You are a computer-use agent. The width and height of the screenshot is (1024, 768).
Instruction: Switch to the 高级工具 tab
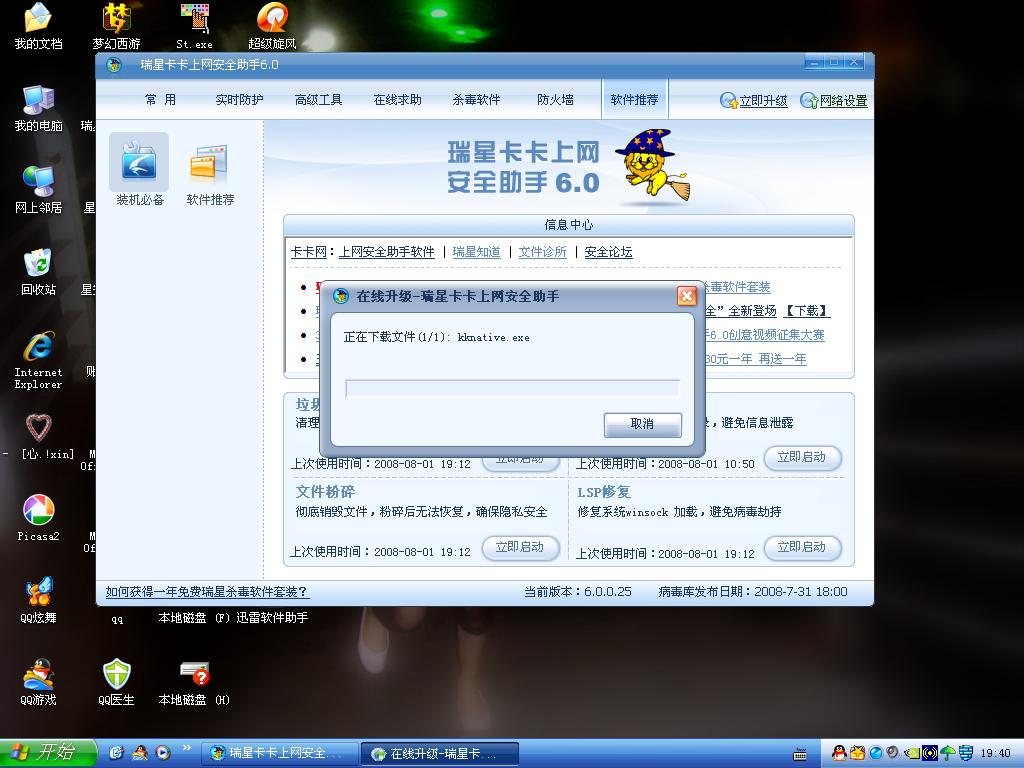pos(318,99)
